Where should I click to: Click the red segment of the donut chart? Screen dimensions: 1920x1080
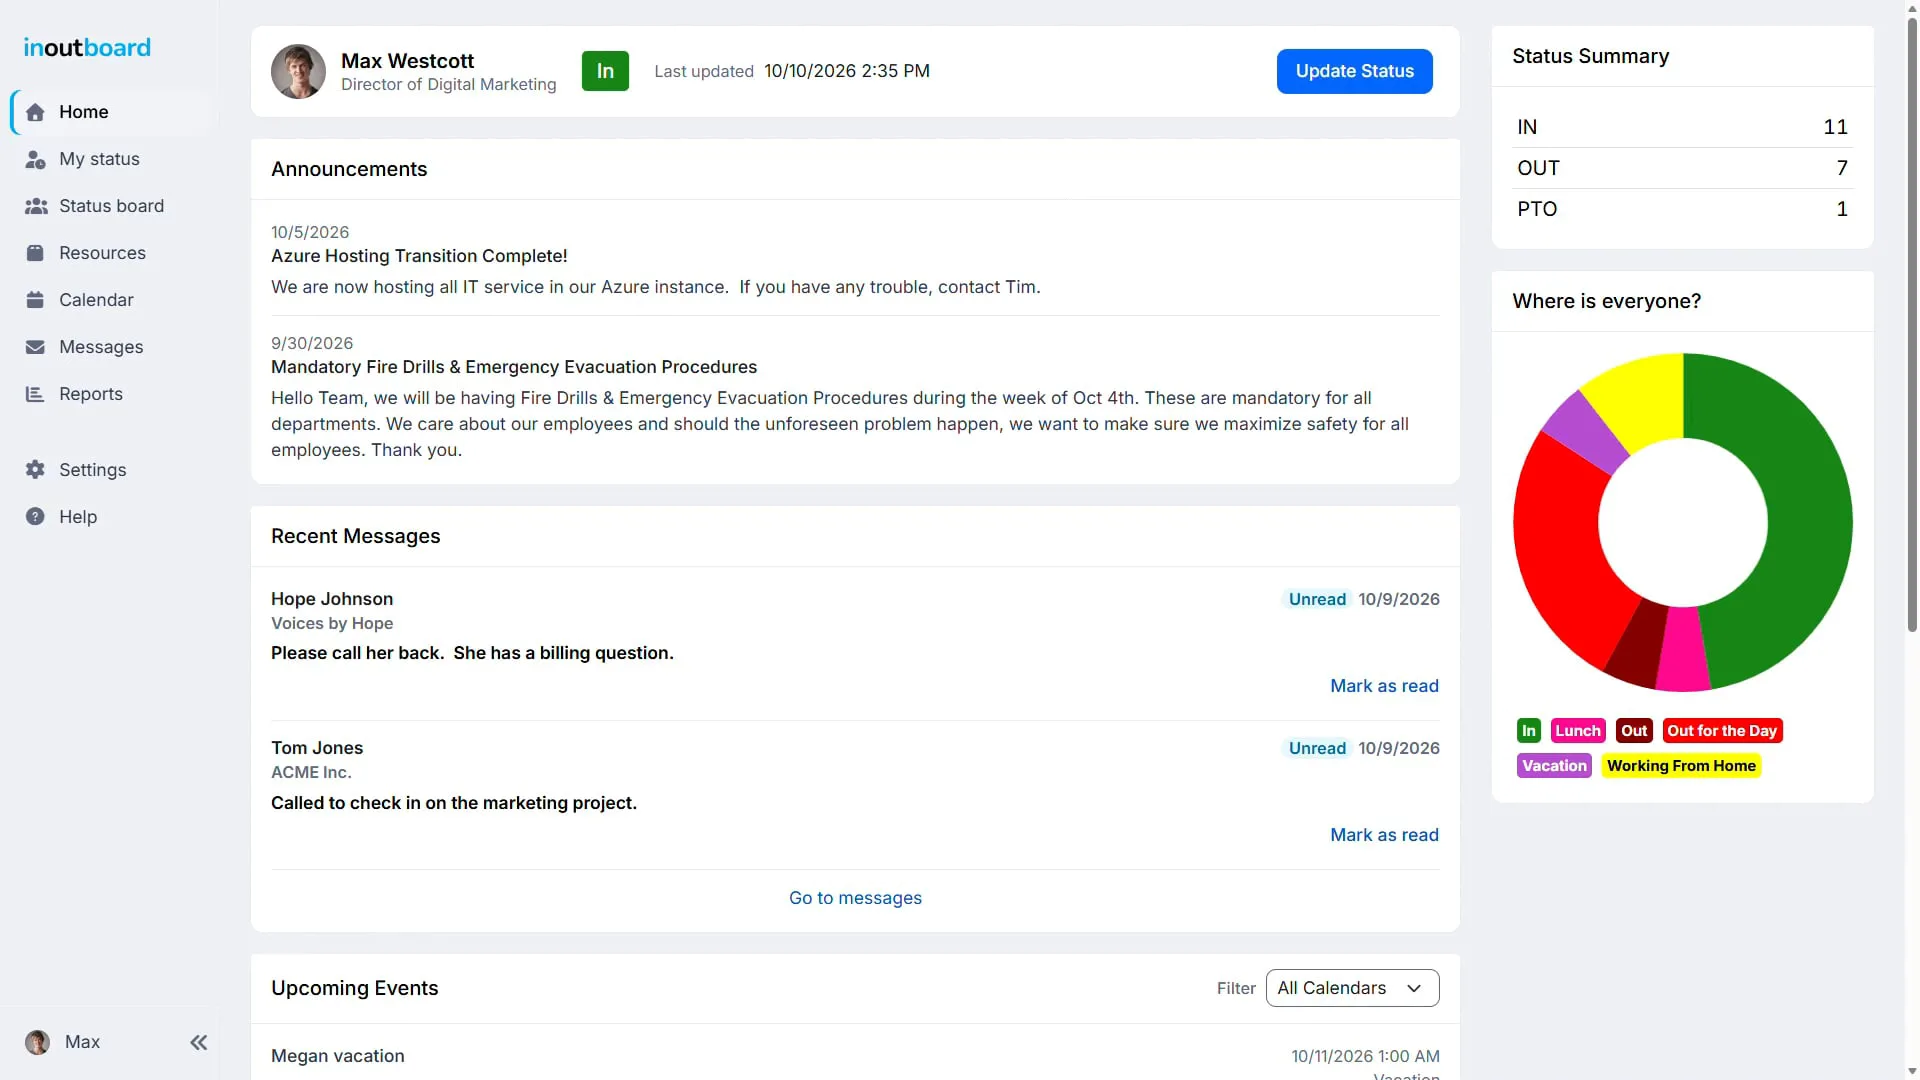click(x=1562, y=548)
